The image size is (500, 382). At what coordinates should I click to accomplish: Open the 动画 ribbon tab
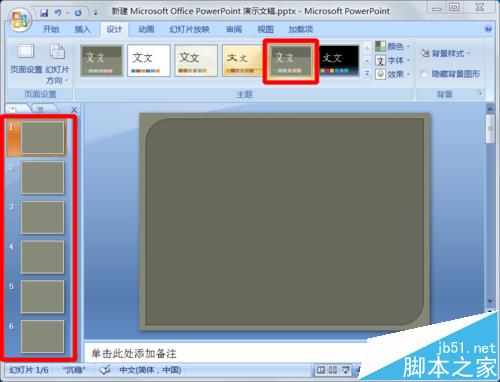[146, 29]
